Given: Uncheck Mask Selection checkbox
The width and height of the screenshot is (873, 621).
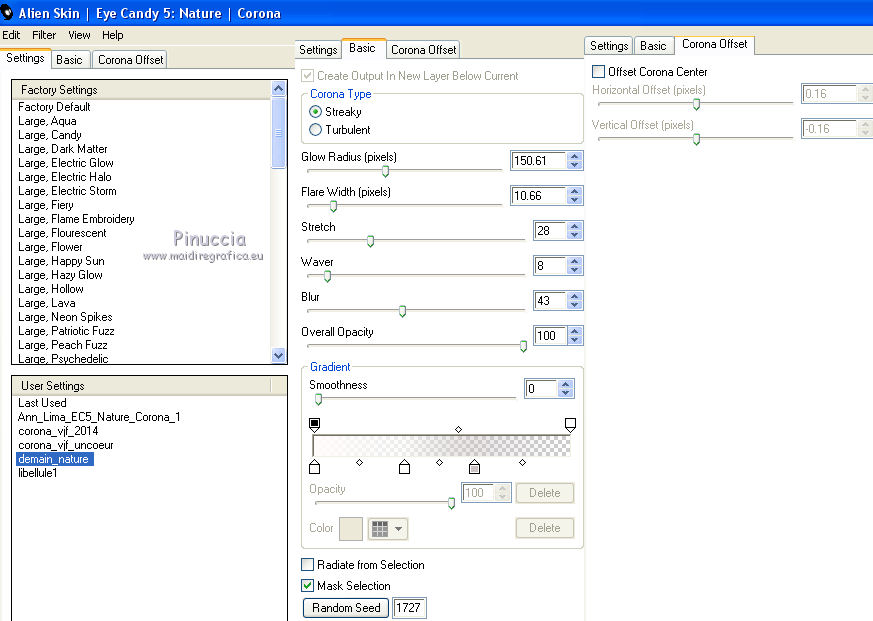Looking at the screenshot, I should pyautogui.click(x=307, y=585).
